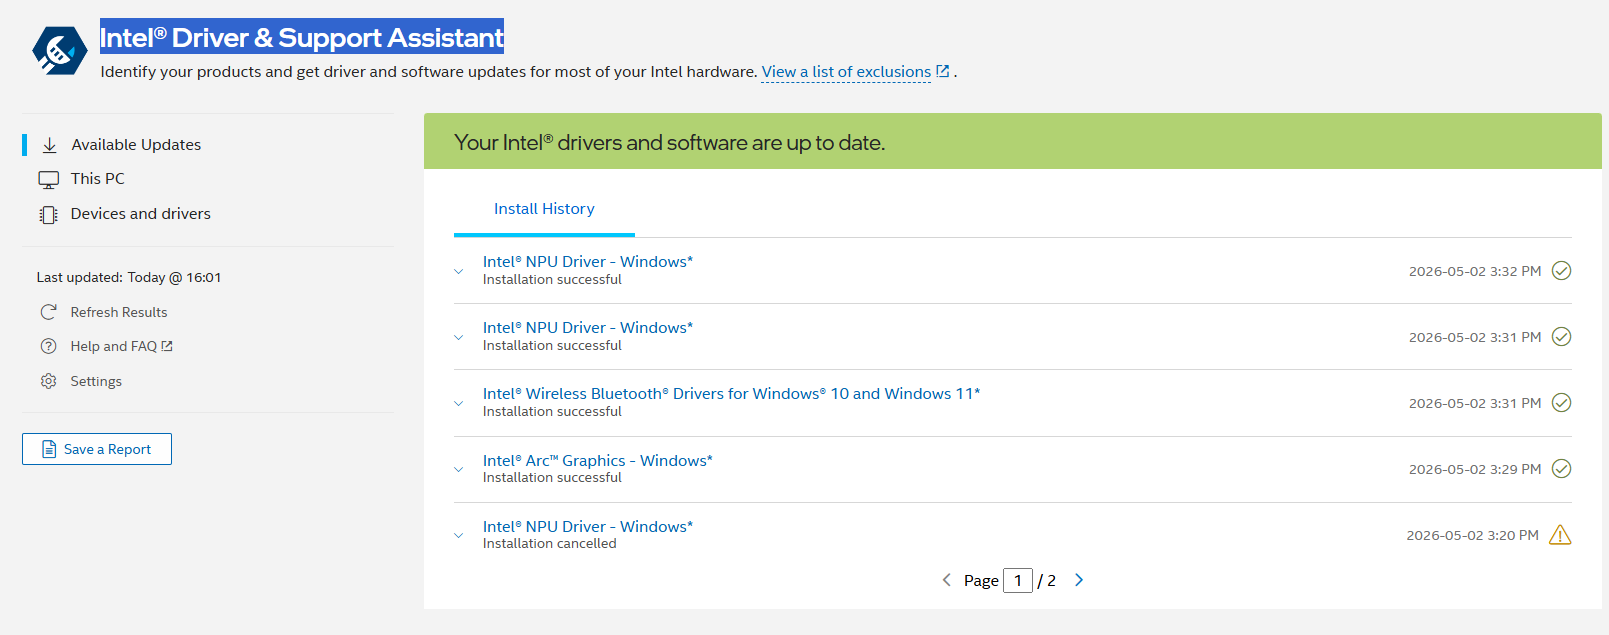Image resolution: width=1609 pixels, height=635 pixels.
Task: Click the page number input field
Action: (1018, 580)
